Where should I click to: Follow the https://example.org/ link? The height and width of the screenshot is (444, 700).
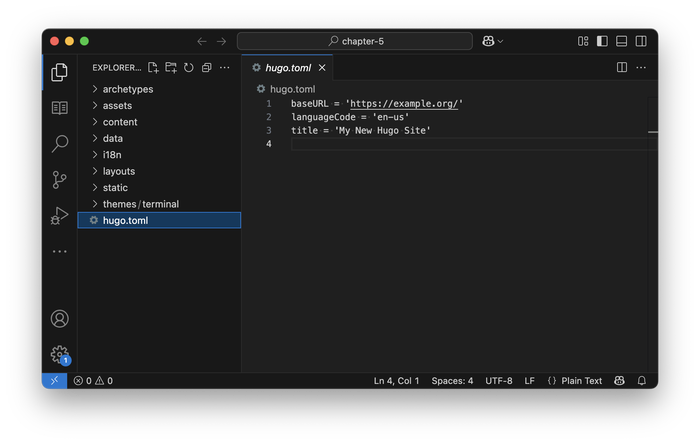[404, 104]
